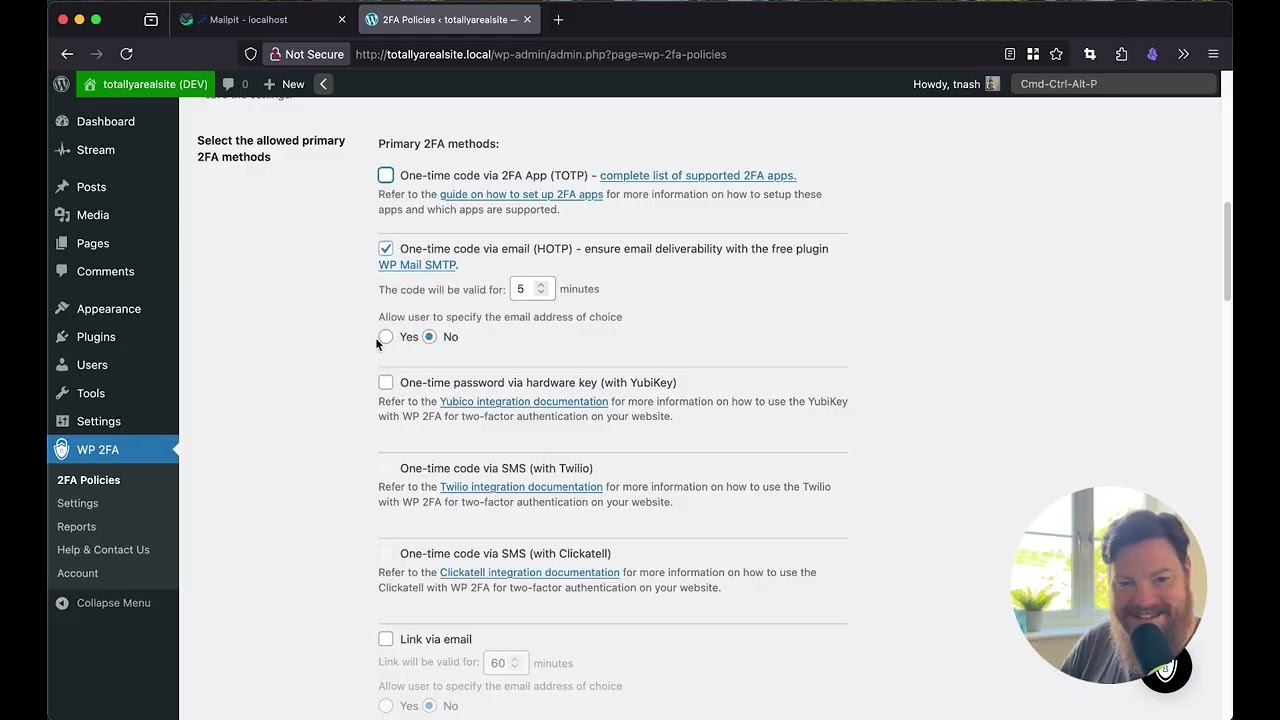The height and width of the screenshot is (720, 1280).
Task: Click the purple extension icon in toolbar
Action: (x=1152, y=54)
